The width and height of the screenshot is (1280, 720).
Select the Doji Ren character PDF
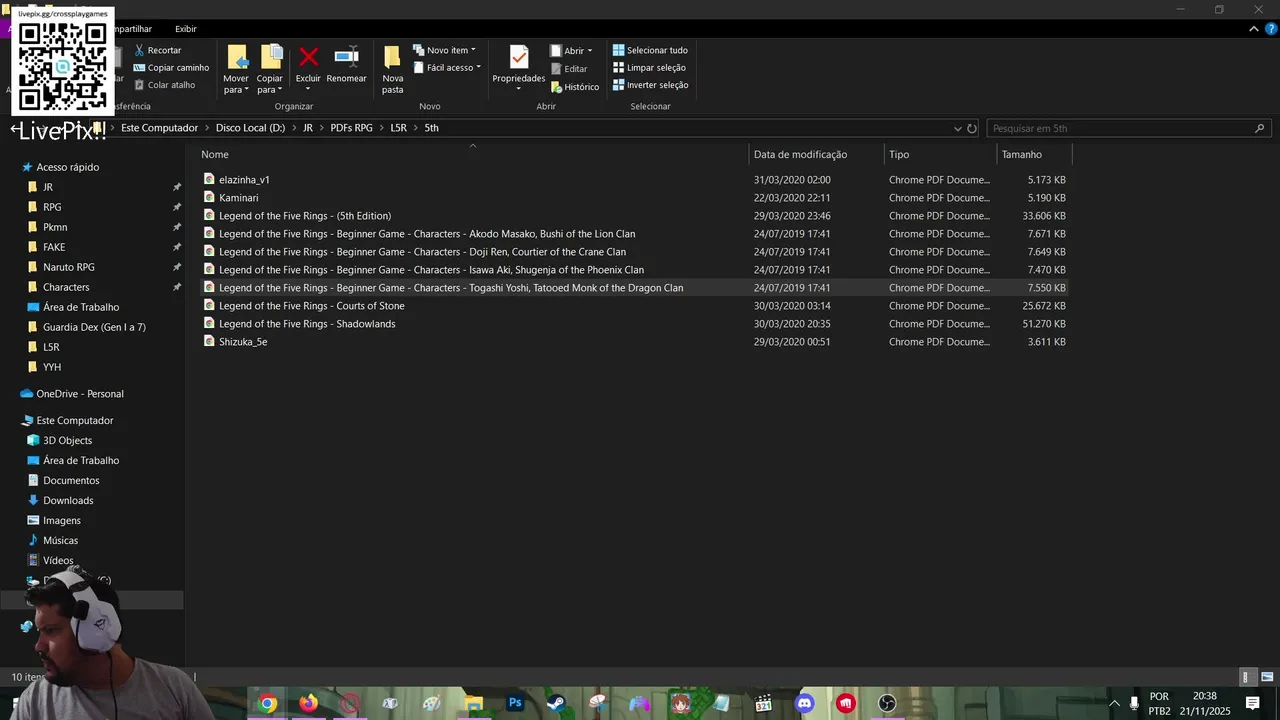(422, 252)
